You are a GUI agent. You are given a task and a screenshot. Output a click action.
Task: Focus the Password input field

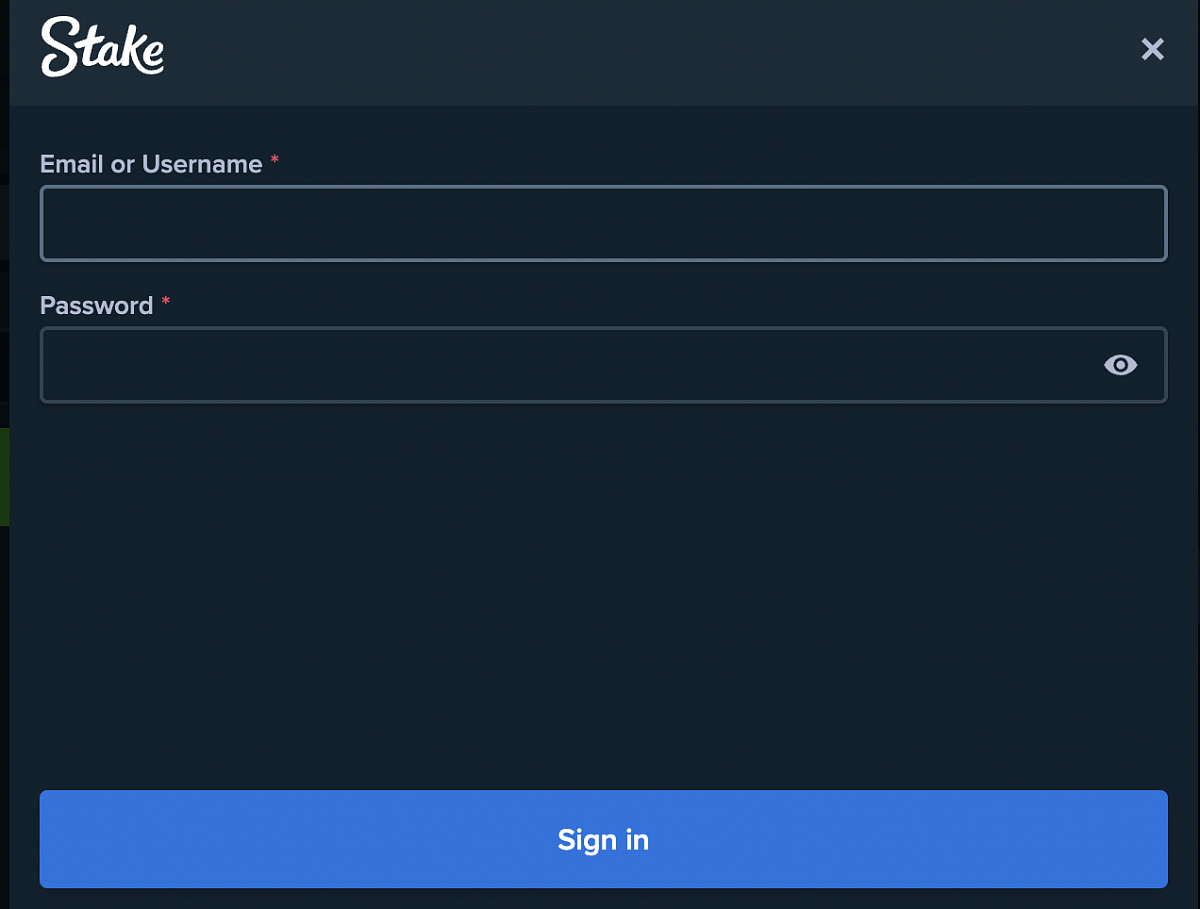560,365
